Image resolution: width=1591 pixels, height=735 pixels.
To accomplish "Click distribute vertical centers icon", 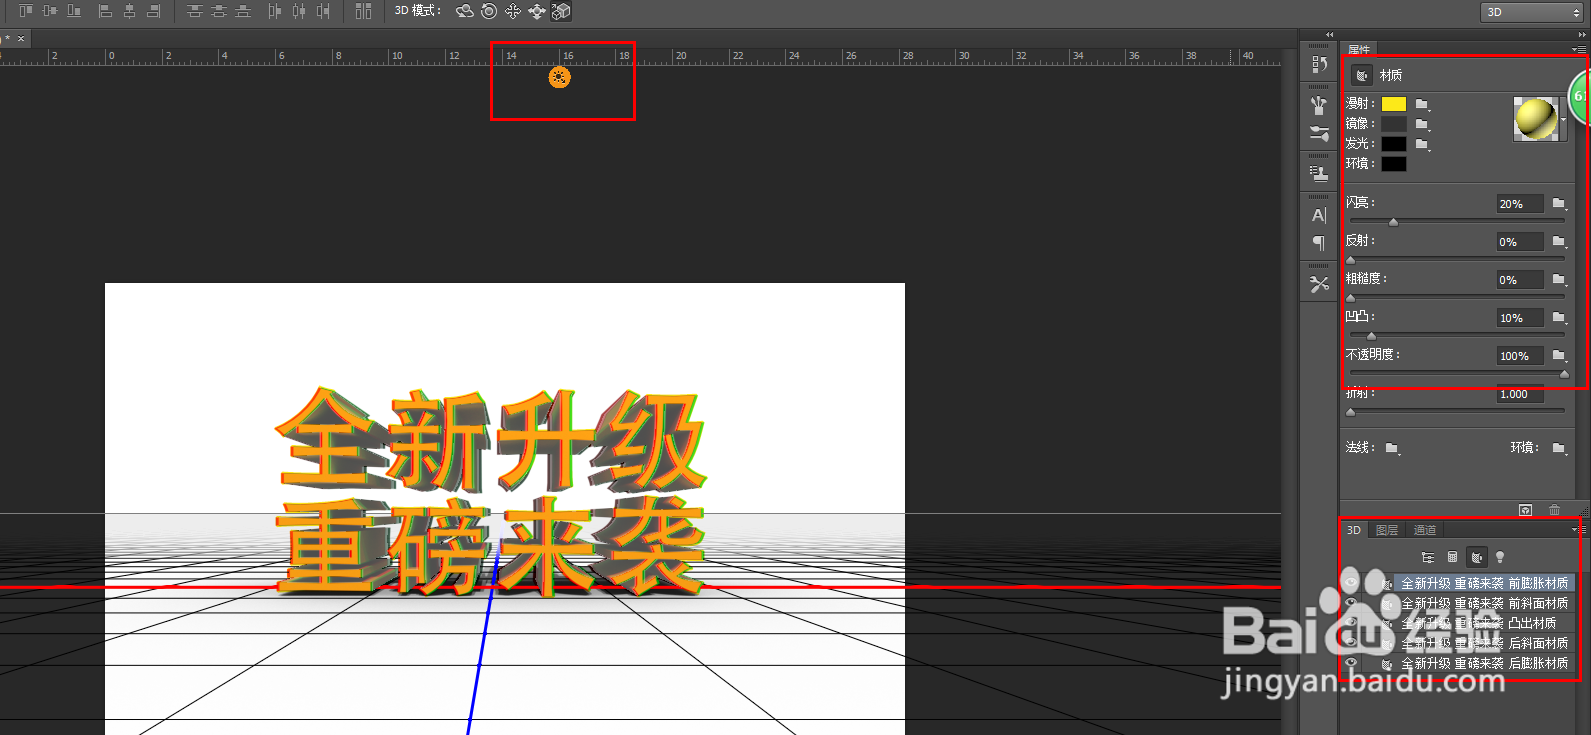I will click(219, 11).
